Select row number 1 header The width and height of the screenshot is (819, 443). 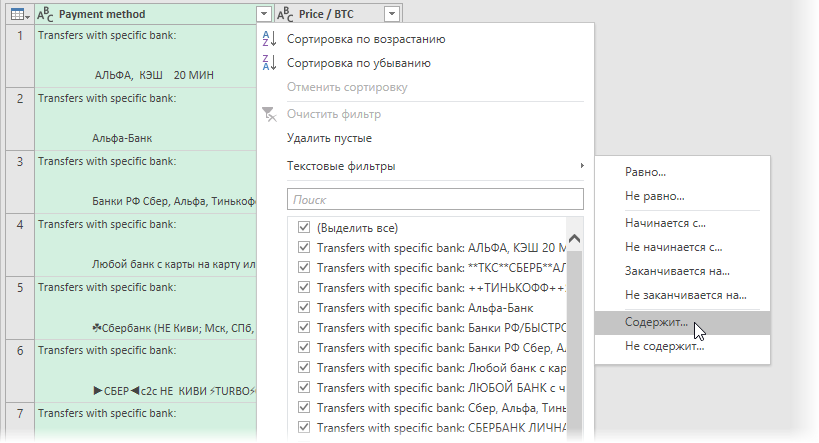[x=20, y=56]
